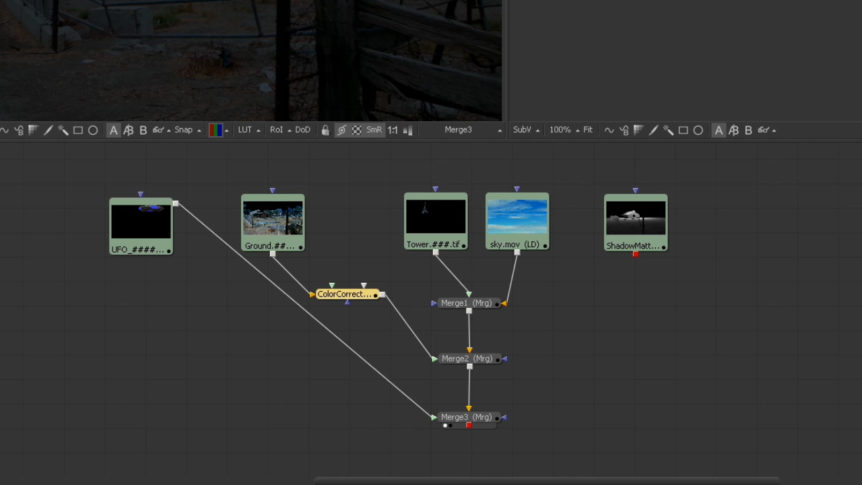862x485 pixels.
Task: Toggle buffer B in the left viewer
Action: [143, 130]
